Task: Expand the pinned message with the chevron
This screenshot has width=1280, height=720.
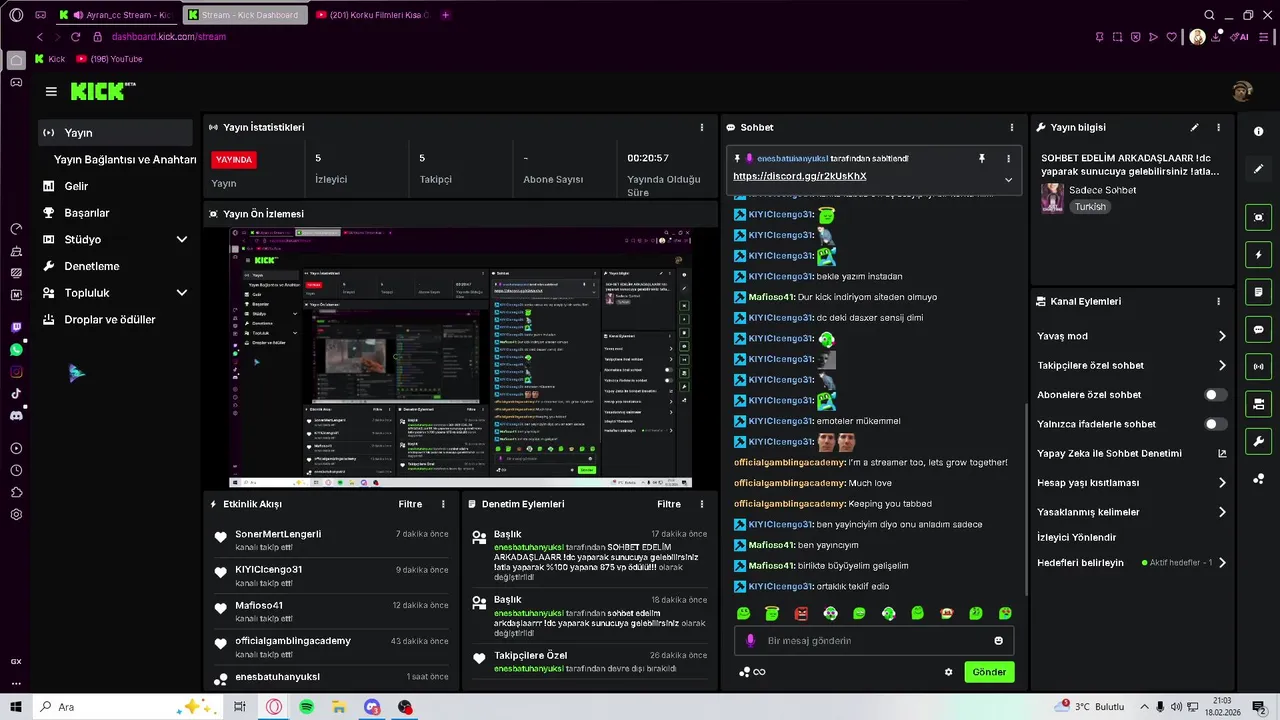Action: [1008, 180]
